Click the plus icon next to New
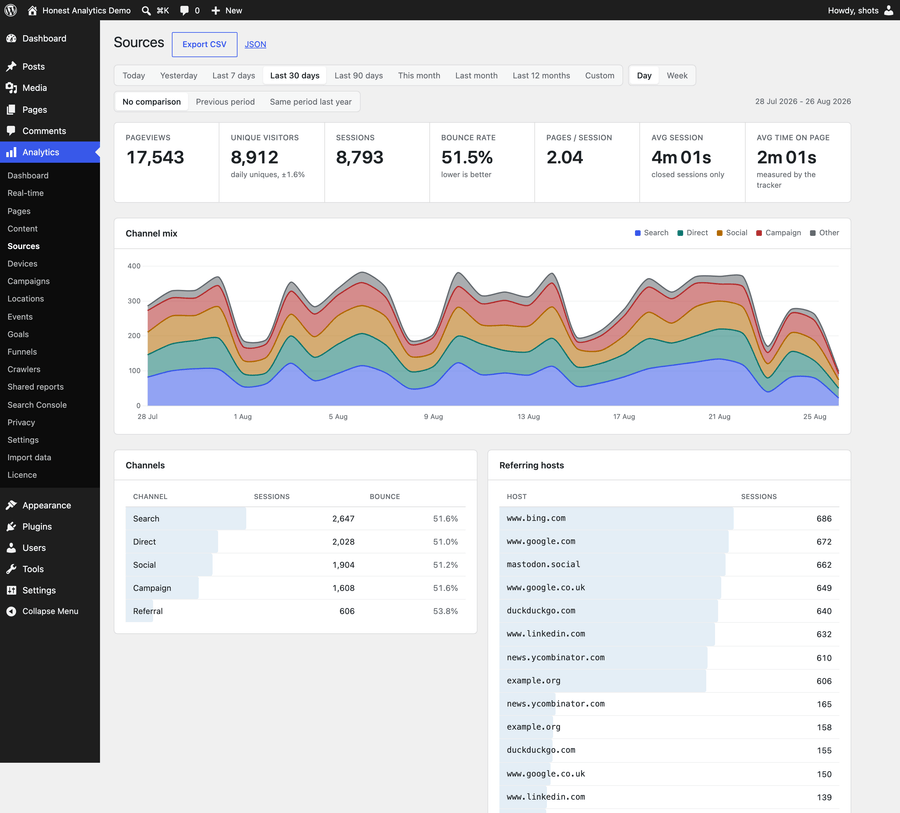Viewport: 900px width, 813px height. point(216,10)
